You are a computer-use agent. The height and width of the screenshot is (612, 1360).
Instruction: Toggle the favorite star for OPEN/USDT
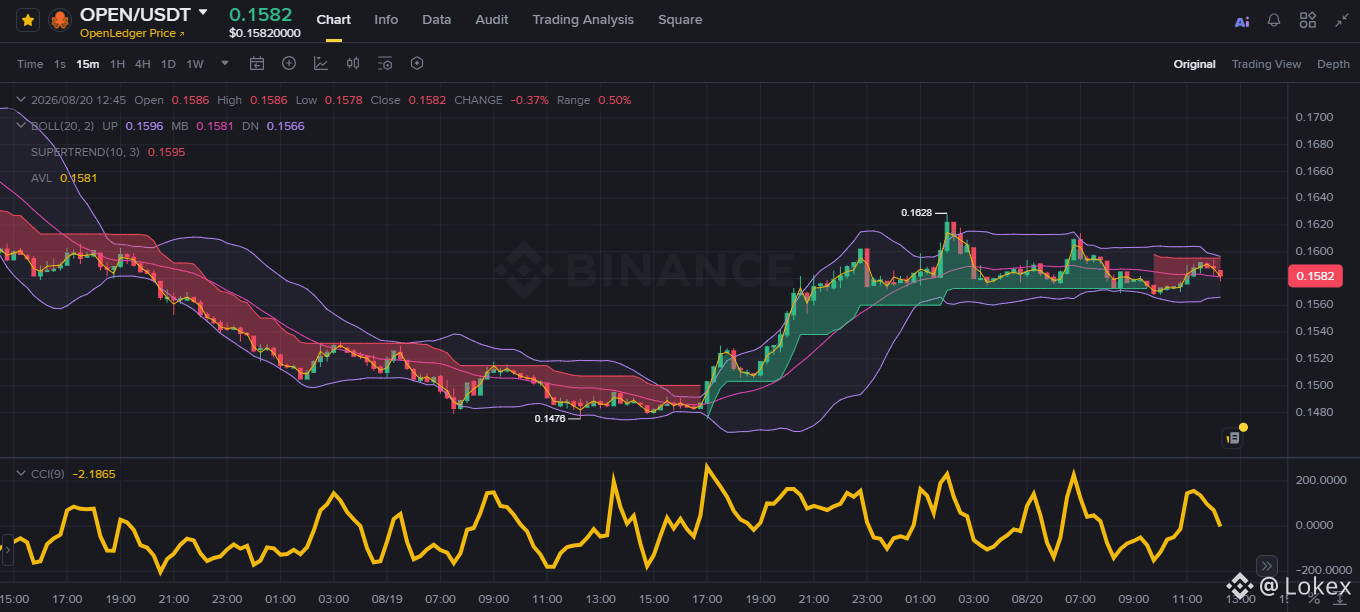pos(28,20)
